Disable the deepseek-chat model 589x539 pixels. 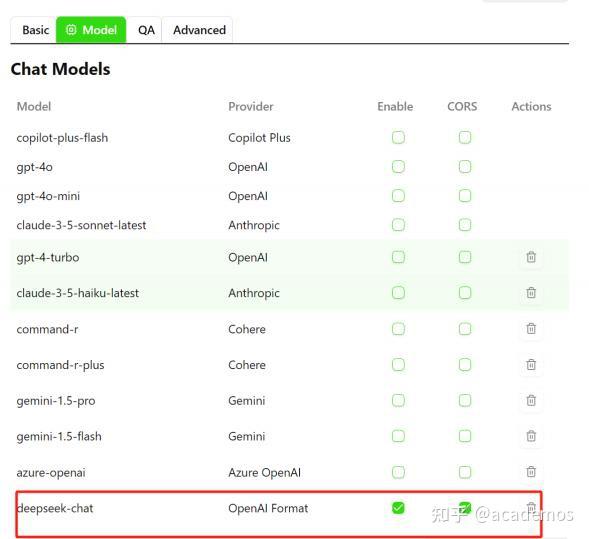398,508
